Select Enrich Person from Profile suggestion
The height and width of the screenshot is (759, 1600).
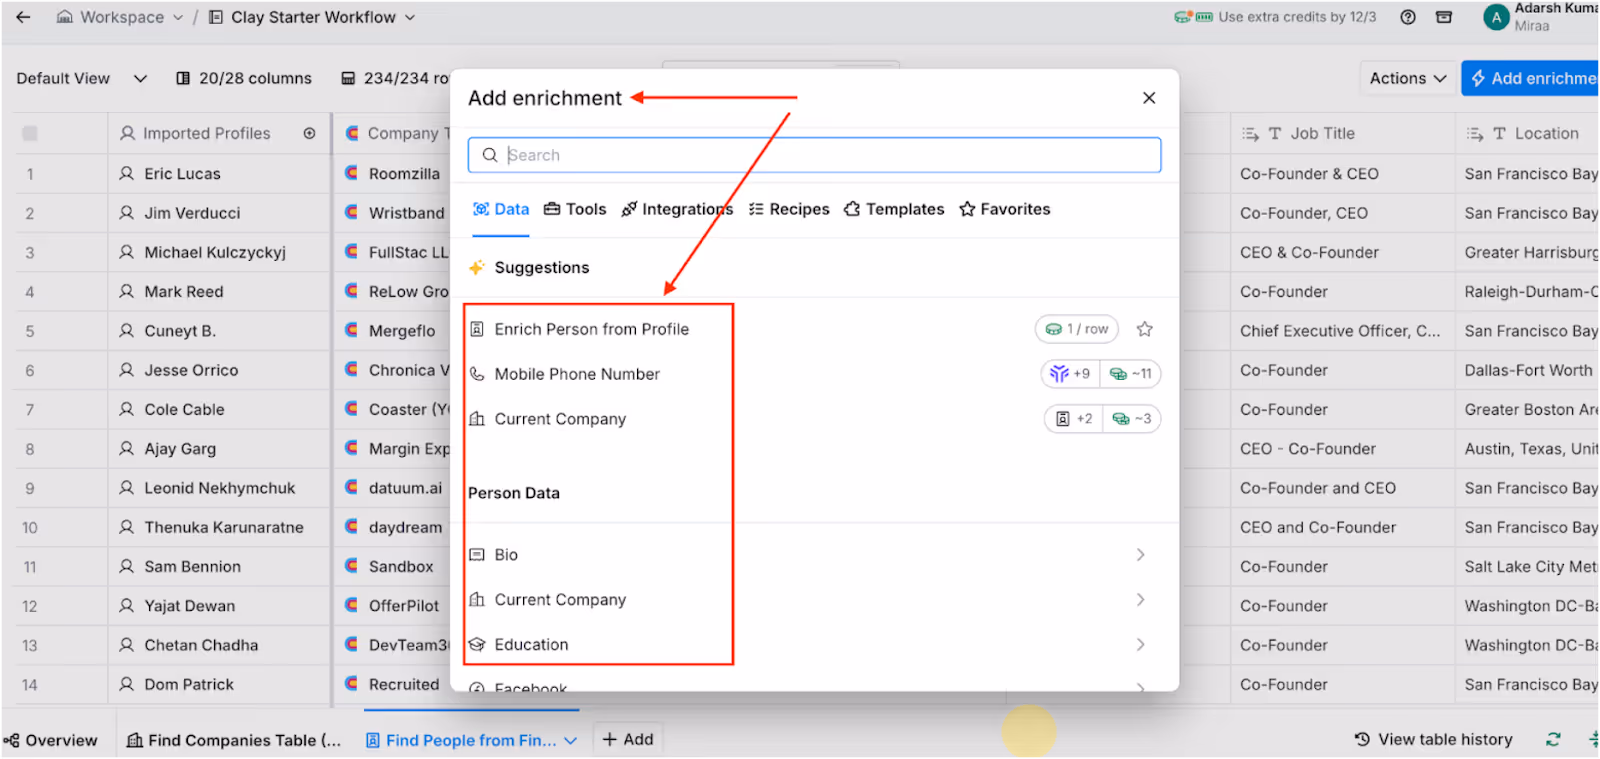point(592,329)
